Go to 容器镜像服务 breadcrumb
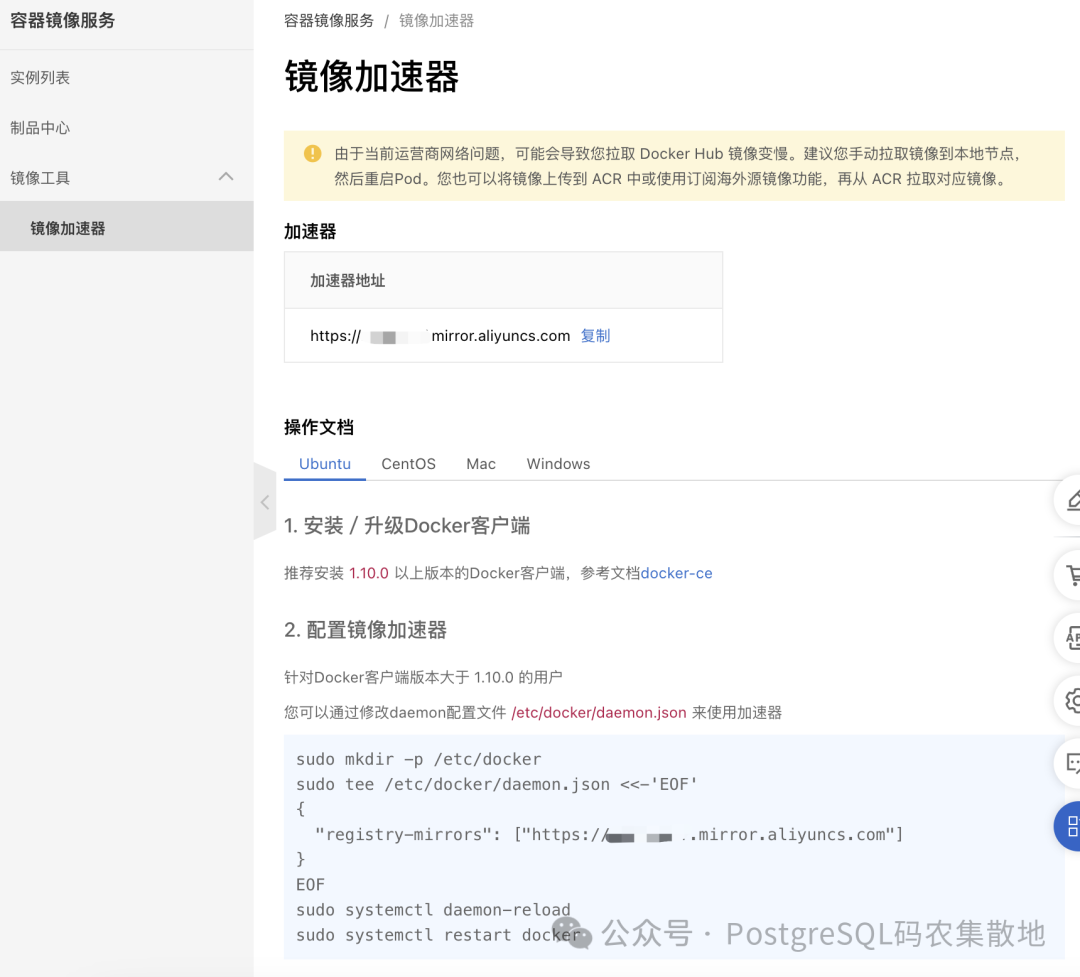This screenshot has height=977, width=1080. [329, 21]
